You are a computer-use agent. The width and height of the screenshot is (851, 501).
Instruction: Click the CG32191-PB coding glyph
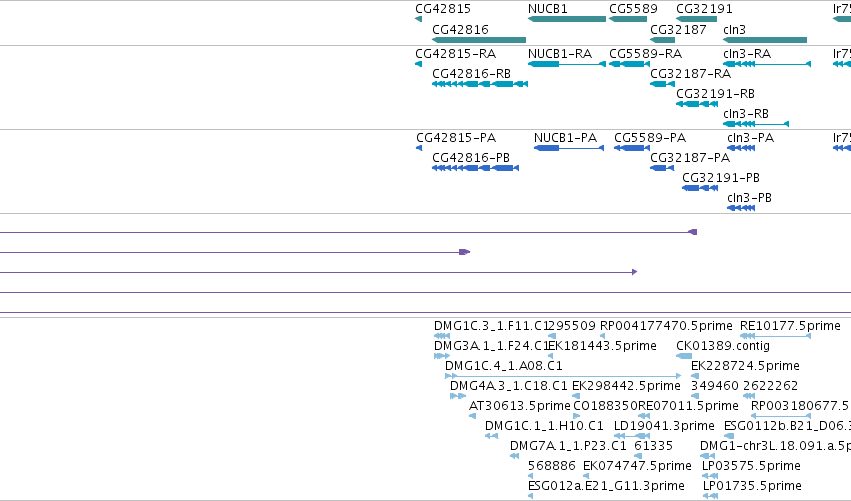(x=700, y=188)
